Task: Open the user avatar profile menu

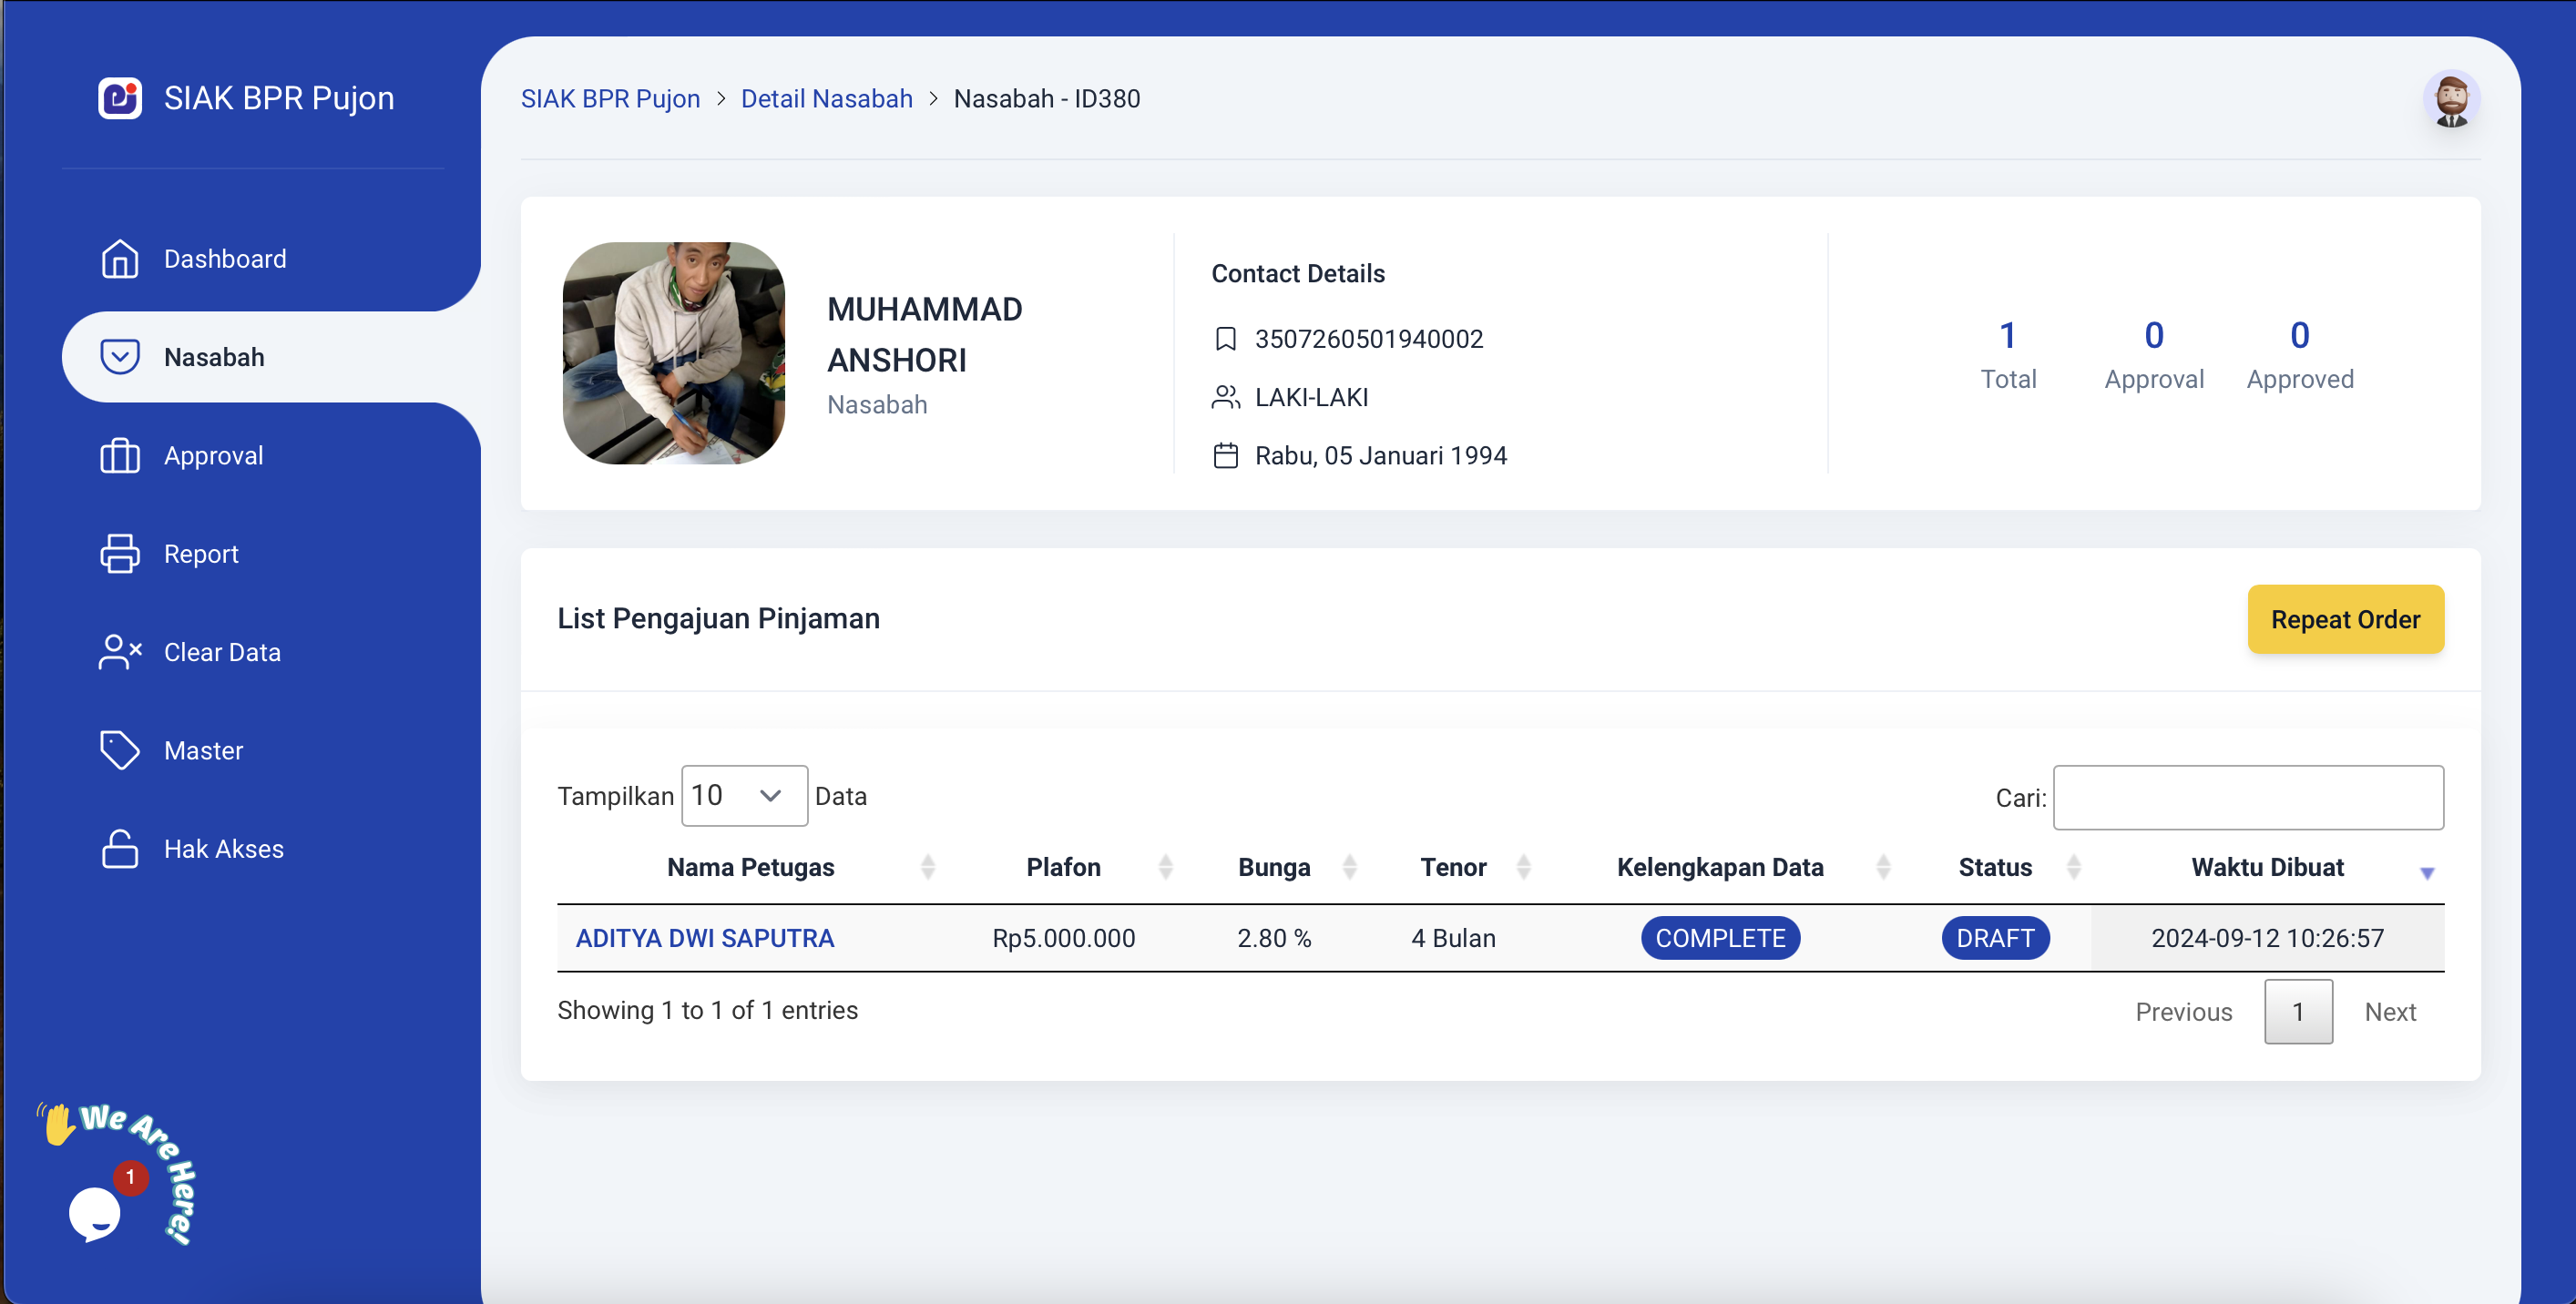Action: coord(2450,99)
